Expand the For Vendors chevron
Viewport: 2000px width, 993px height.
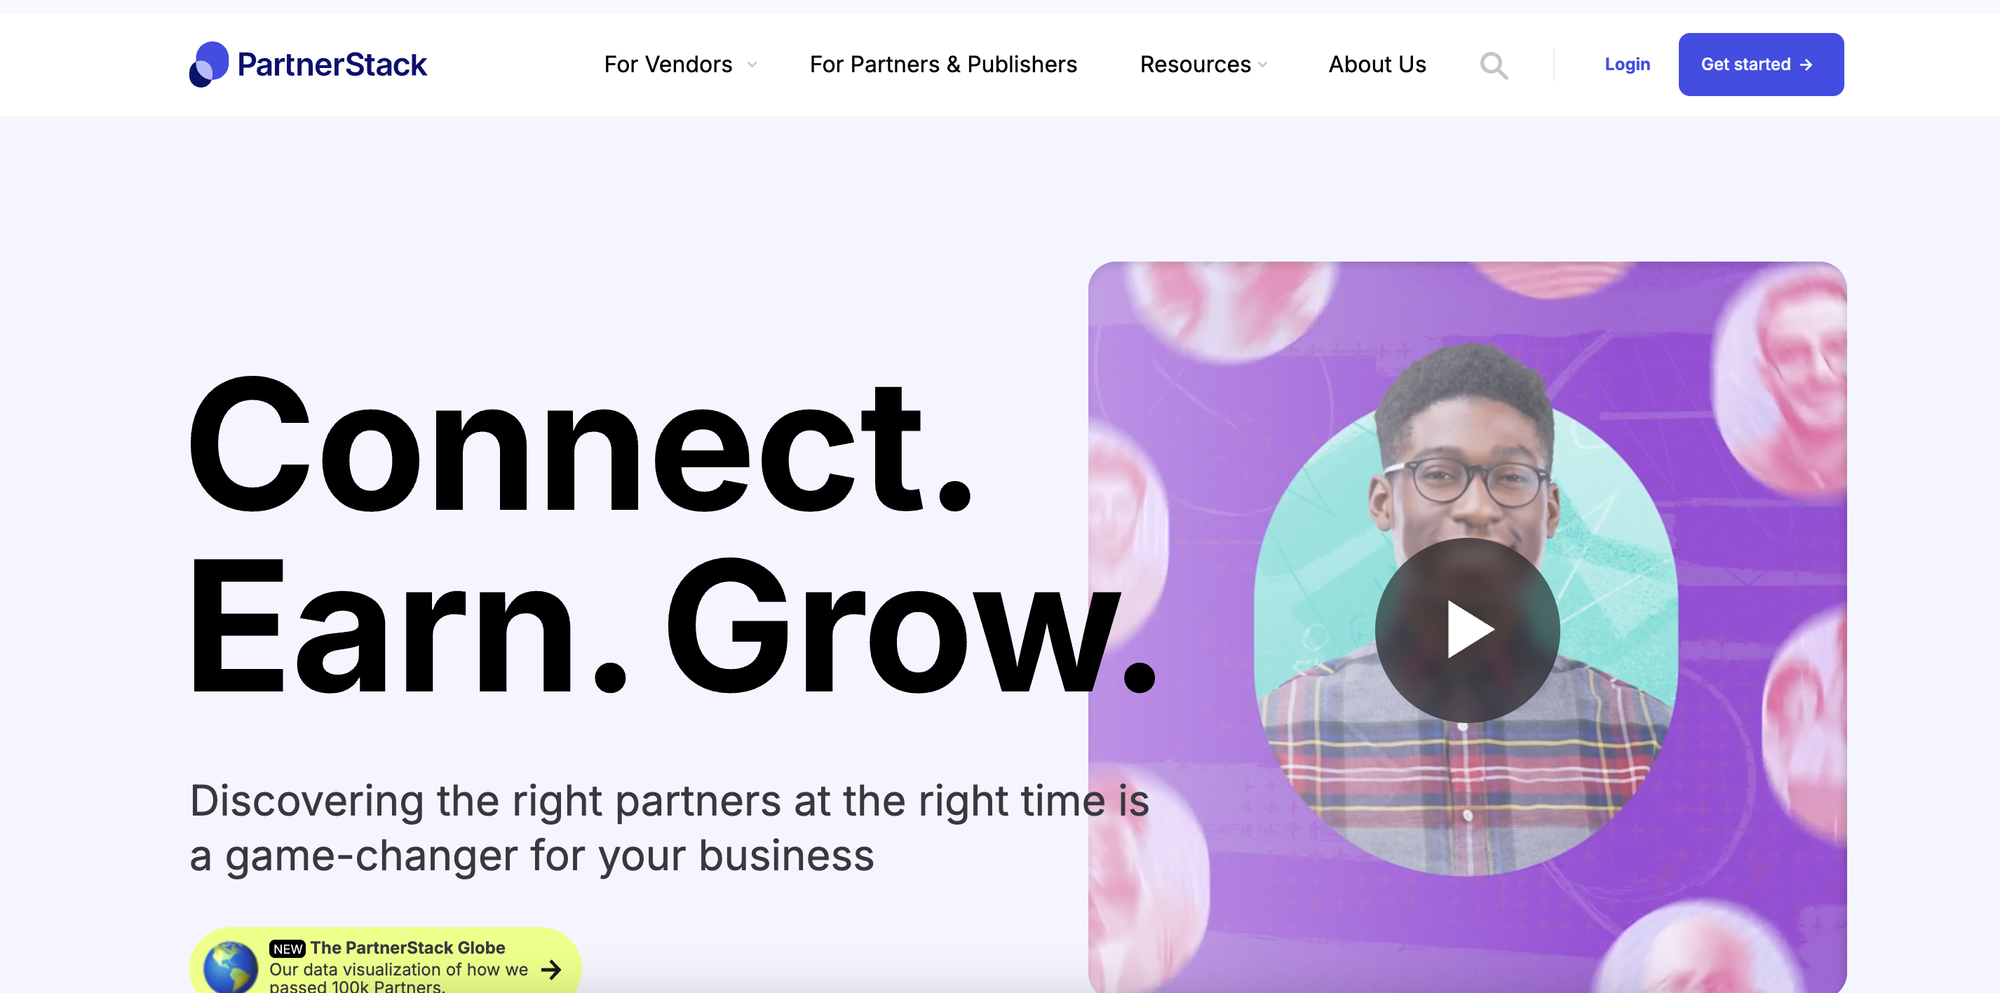752,65
